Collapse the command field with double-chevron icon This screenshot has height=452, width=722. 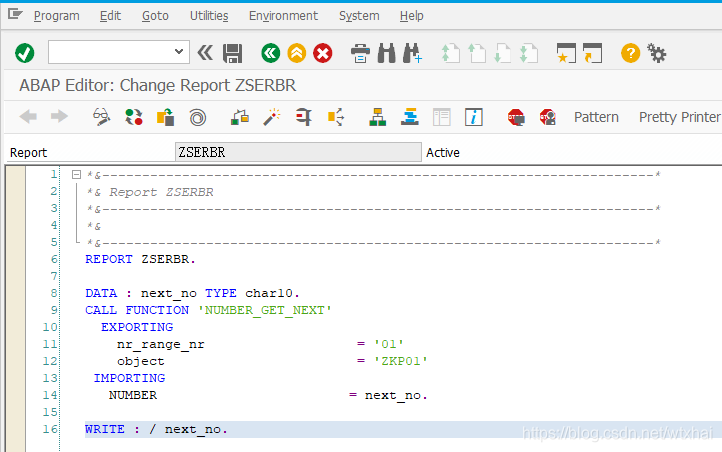click(205, 53)
